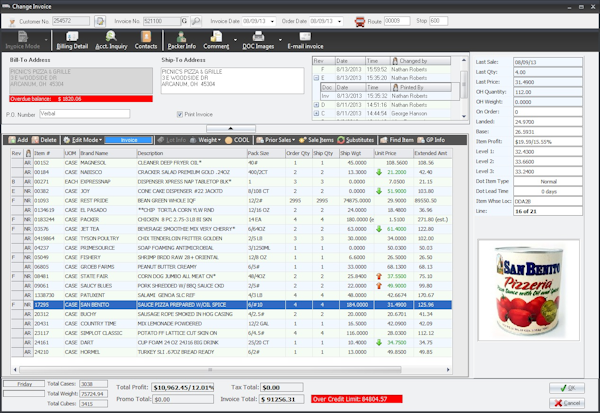Open Acct. Inquiry
This screenshot has height=413, width=600.
pos(111,40)
